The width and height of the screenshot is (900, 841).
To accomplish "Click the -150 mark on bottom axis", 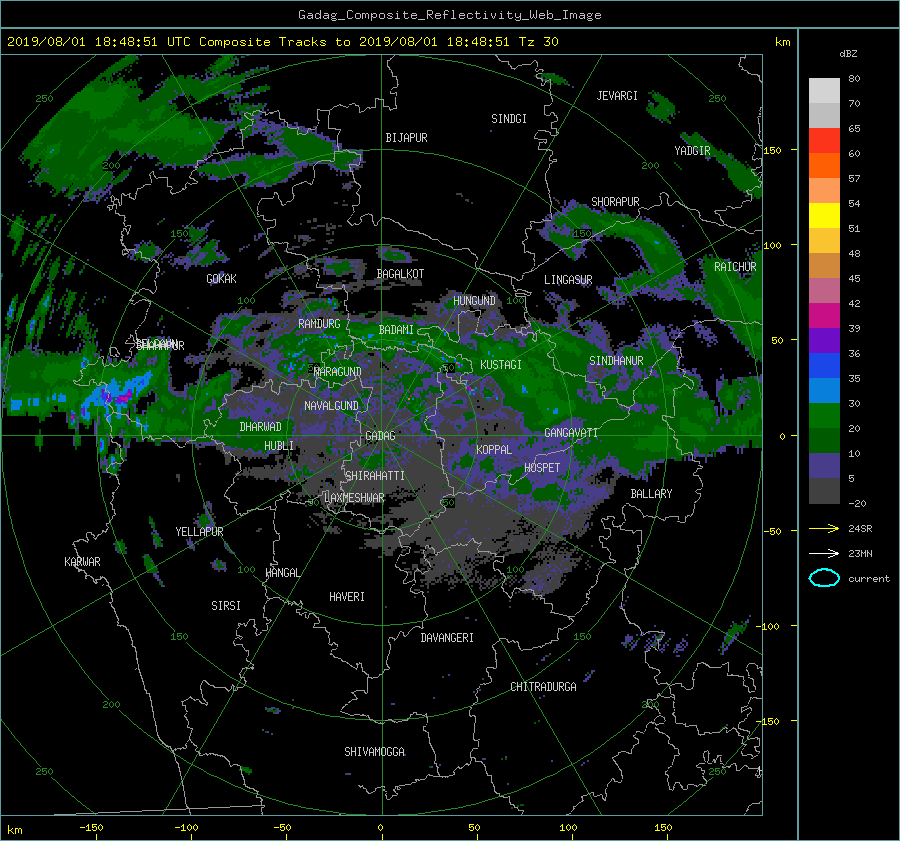I will [x=91, y=827].
